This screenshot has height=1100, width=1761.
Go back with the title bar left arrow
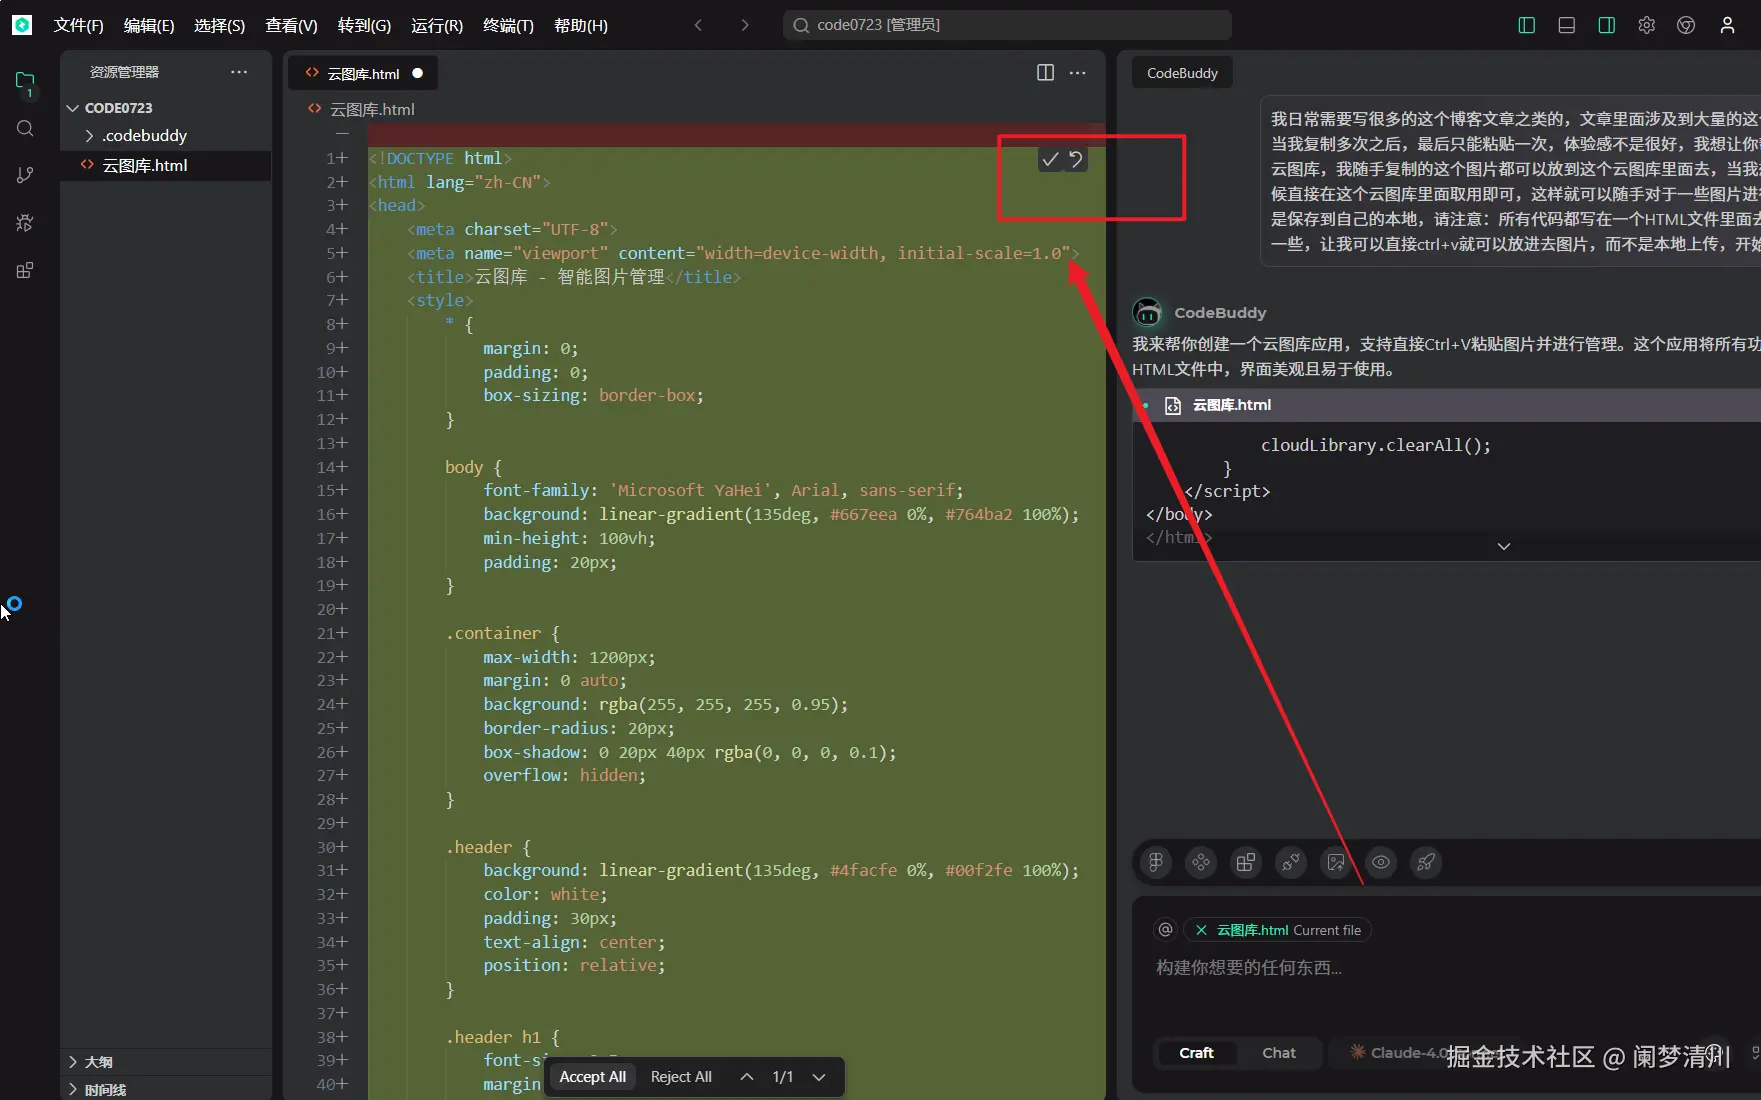[x=698, y=25]
